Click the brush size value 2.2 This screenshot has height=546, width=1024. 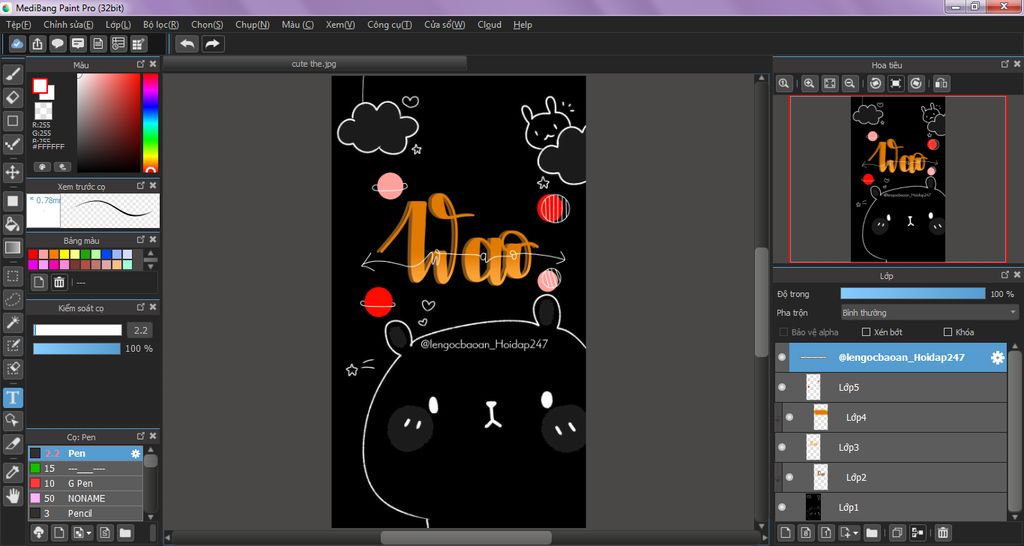(140, 330)
